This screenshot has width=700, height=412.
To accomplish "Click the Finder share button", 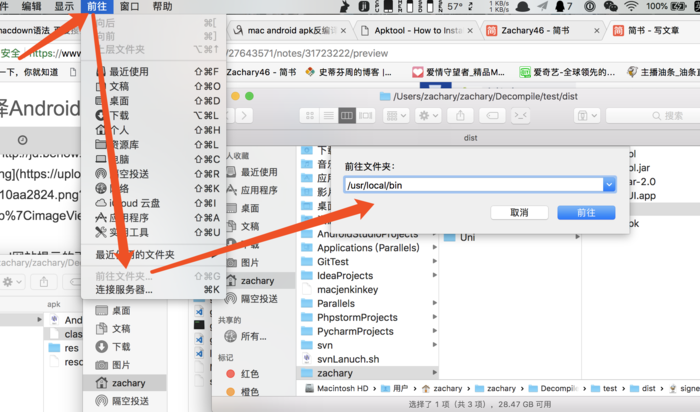I will pos(460,116).
